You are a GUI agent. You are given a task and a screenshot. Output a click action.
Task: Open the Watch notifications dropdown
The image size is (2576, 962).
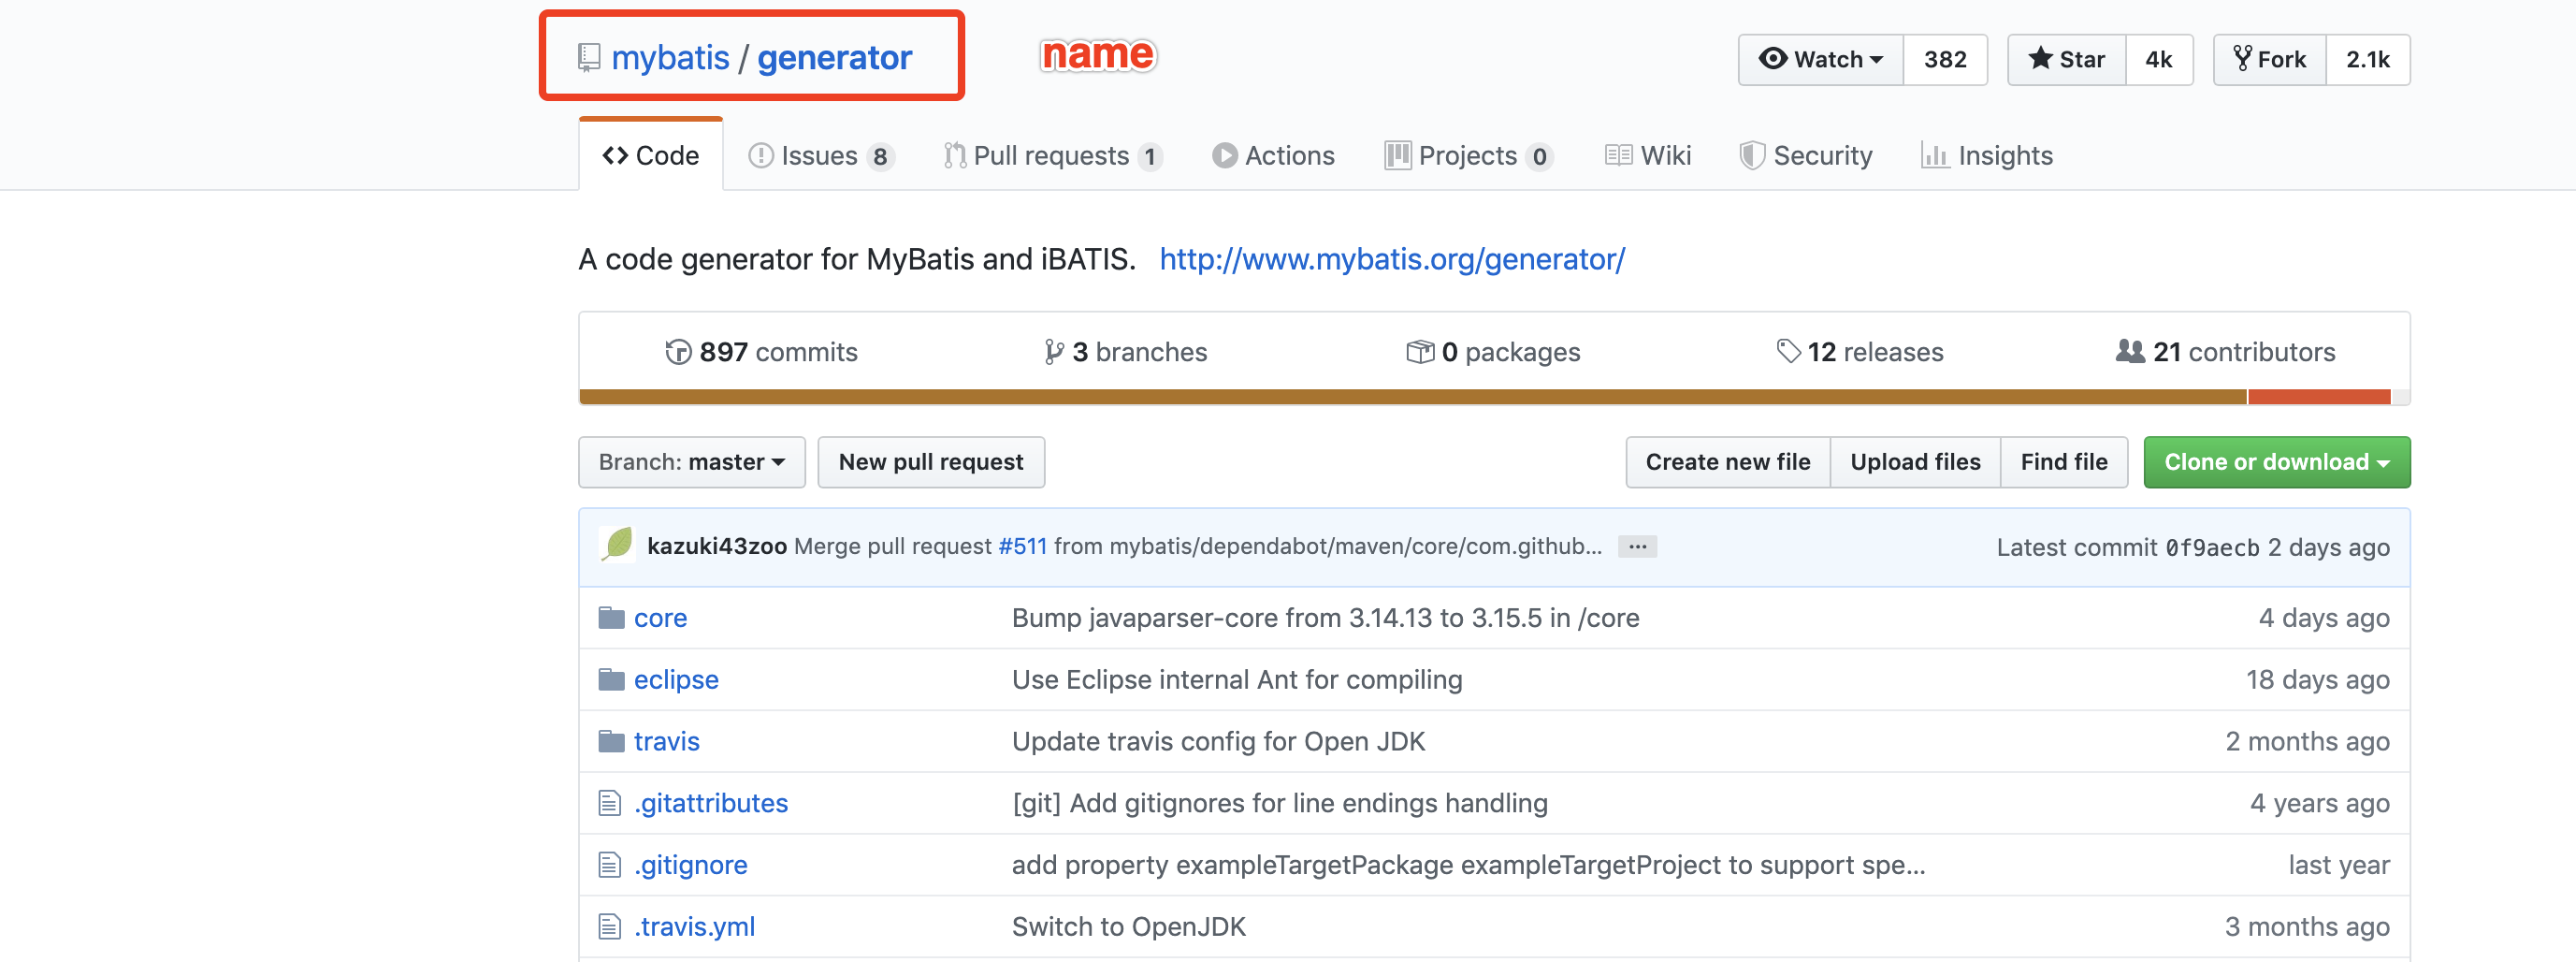1820,60
